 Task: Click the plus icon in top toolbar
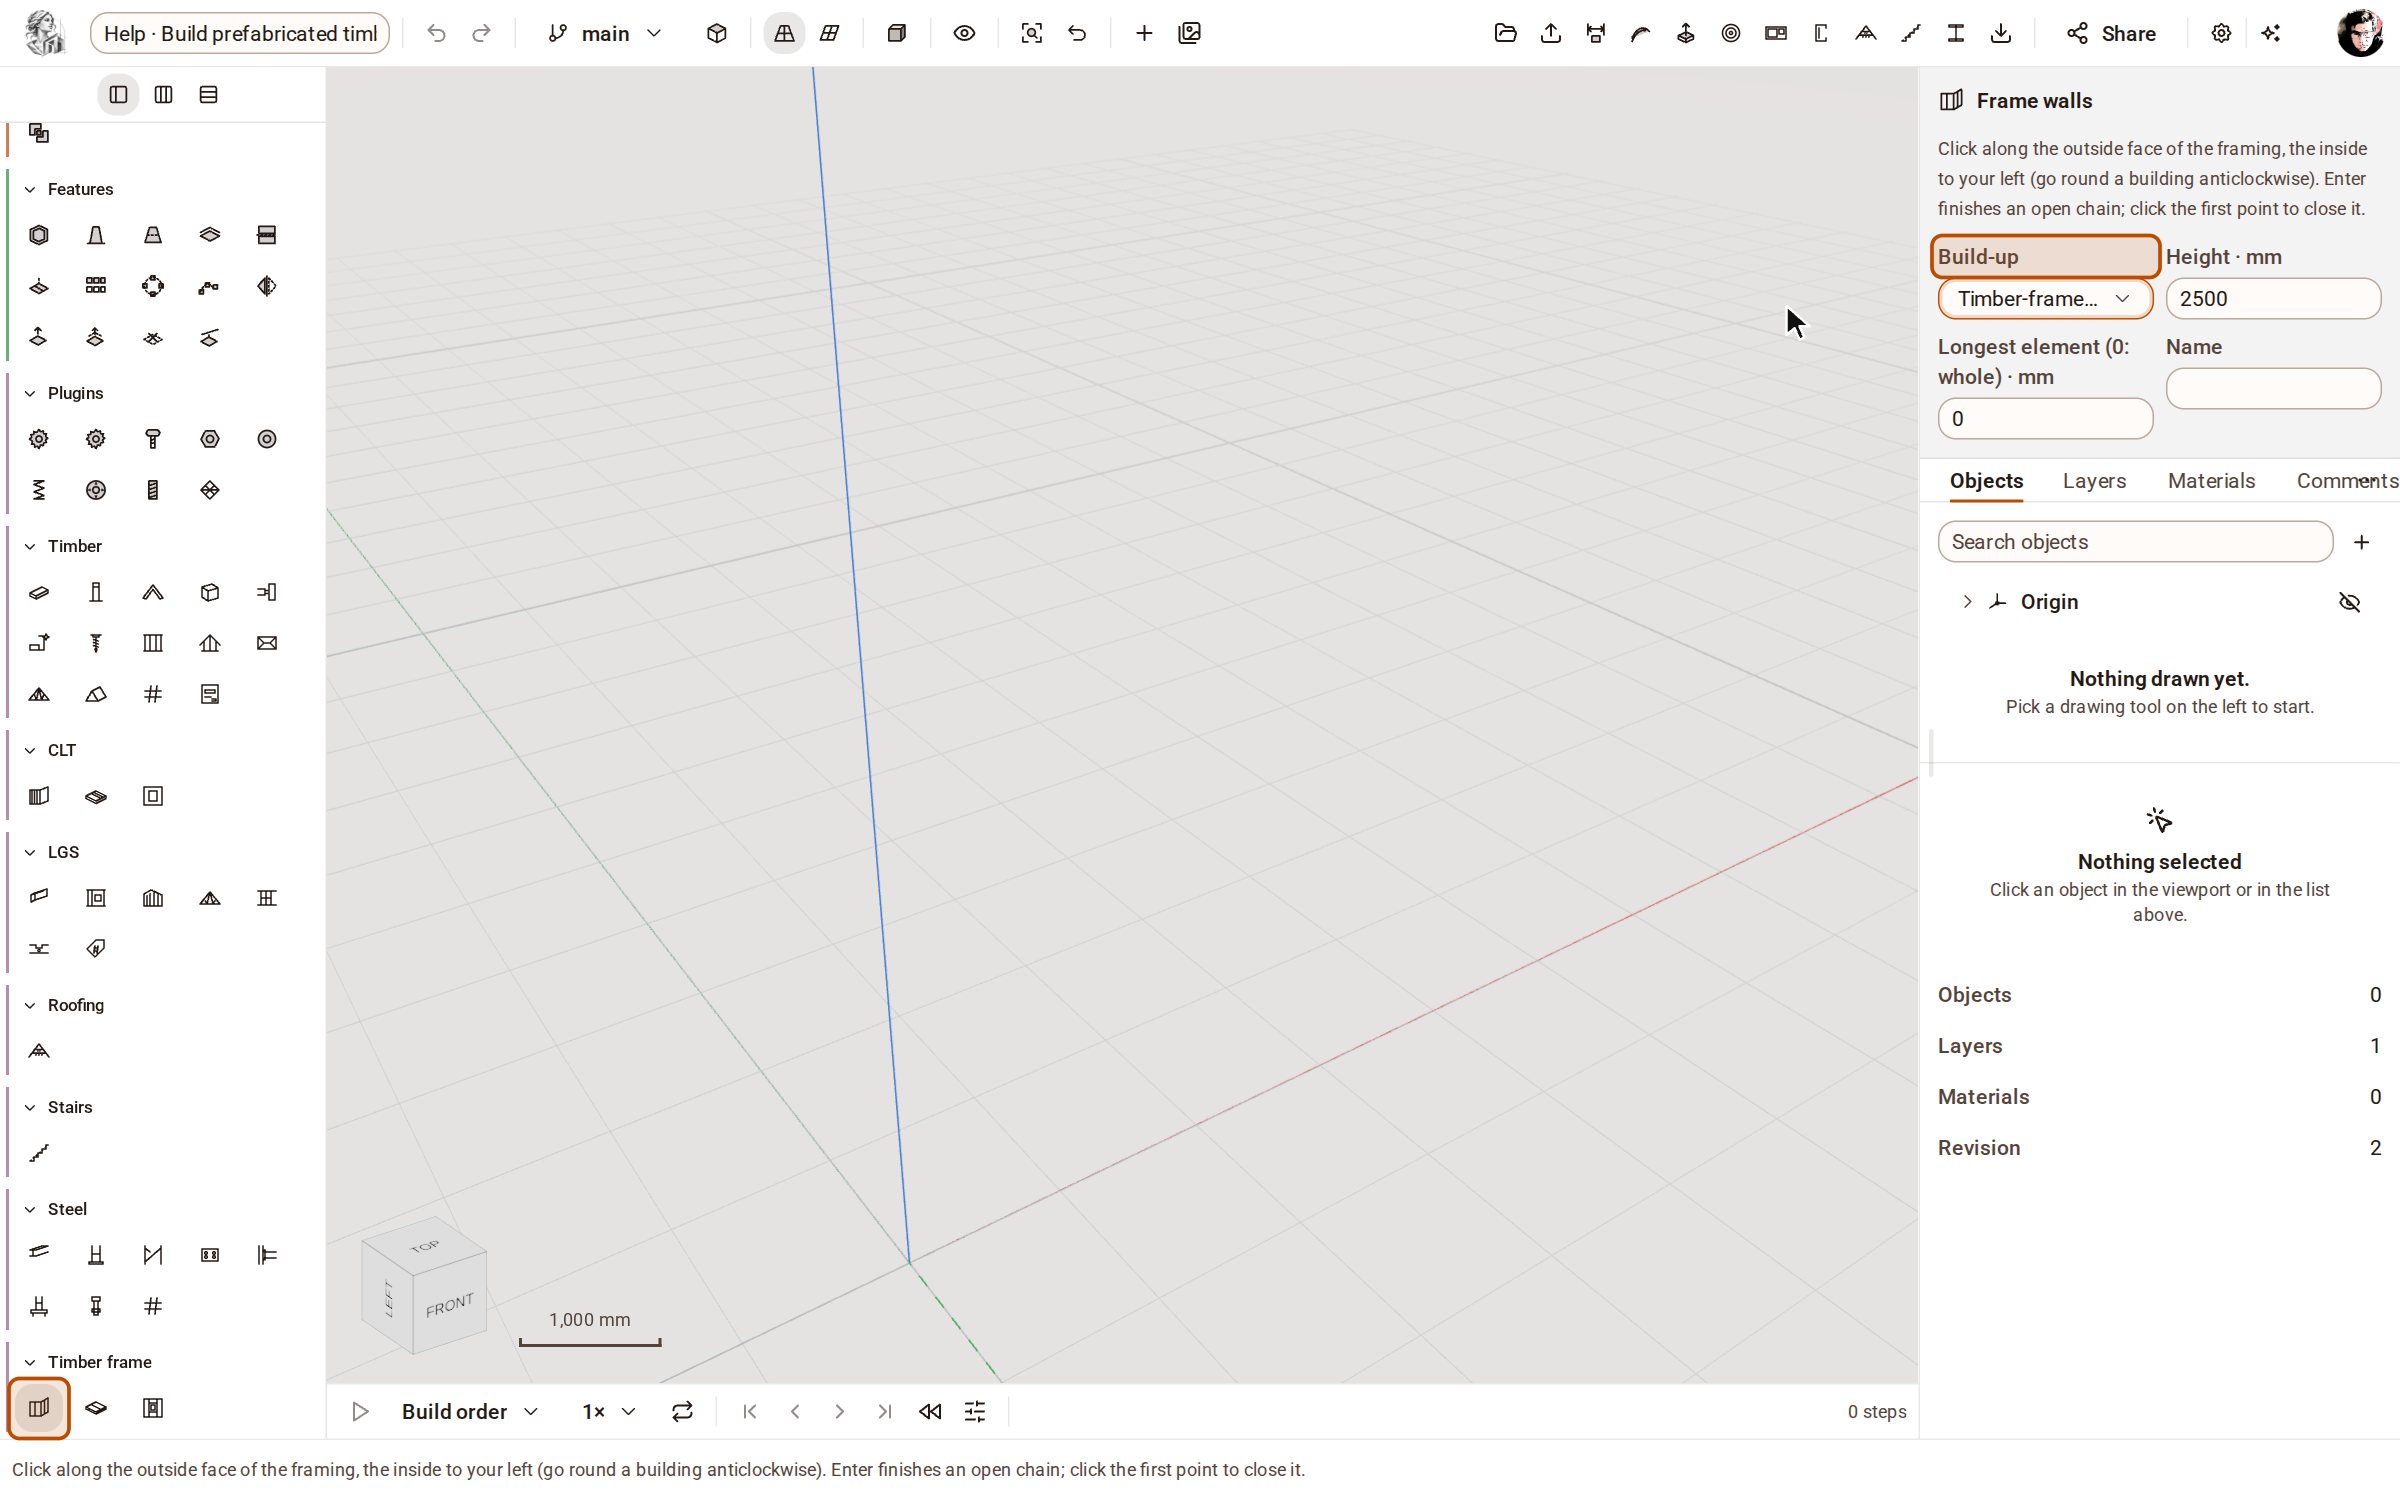1144,33
